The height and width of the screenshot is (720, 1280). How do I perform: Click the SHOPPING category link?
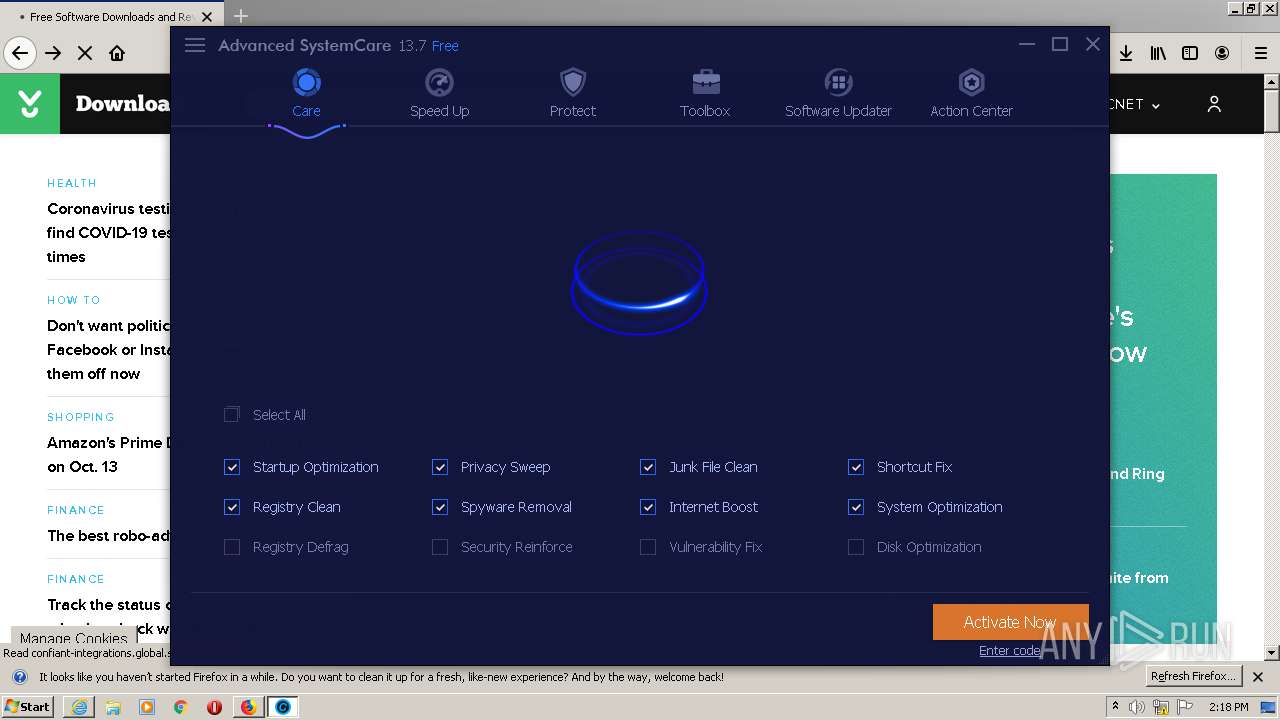point(81,417)
